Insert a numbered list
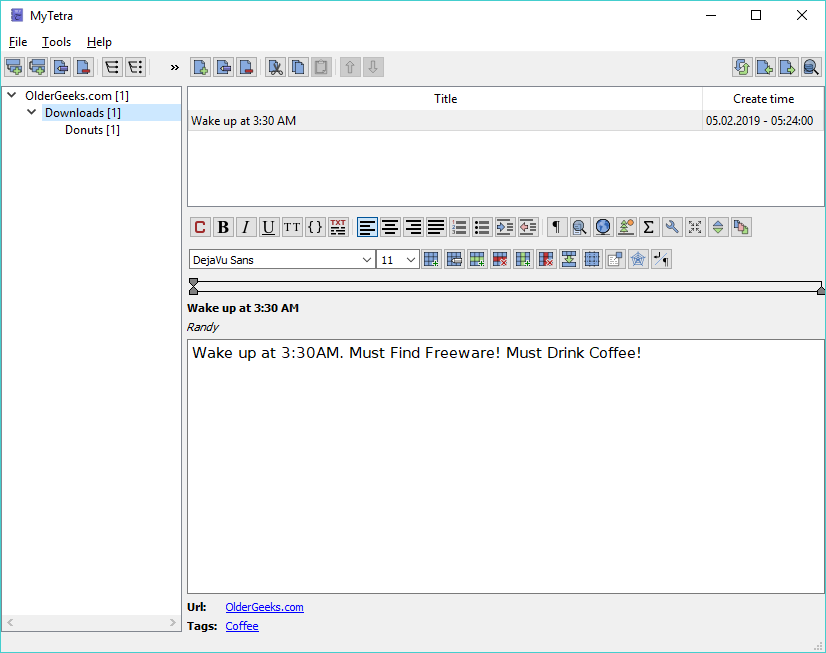Screen dimensions: 826x653 click(x=459, y=227)
